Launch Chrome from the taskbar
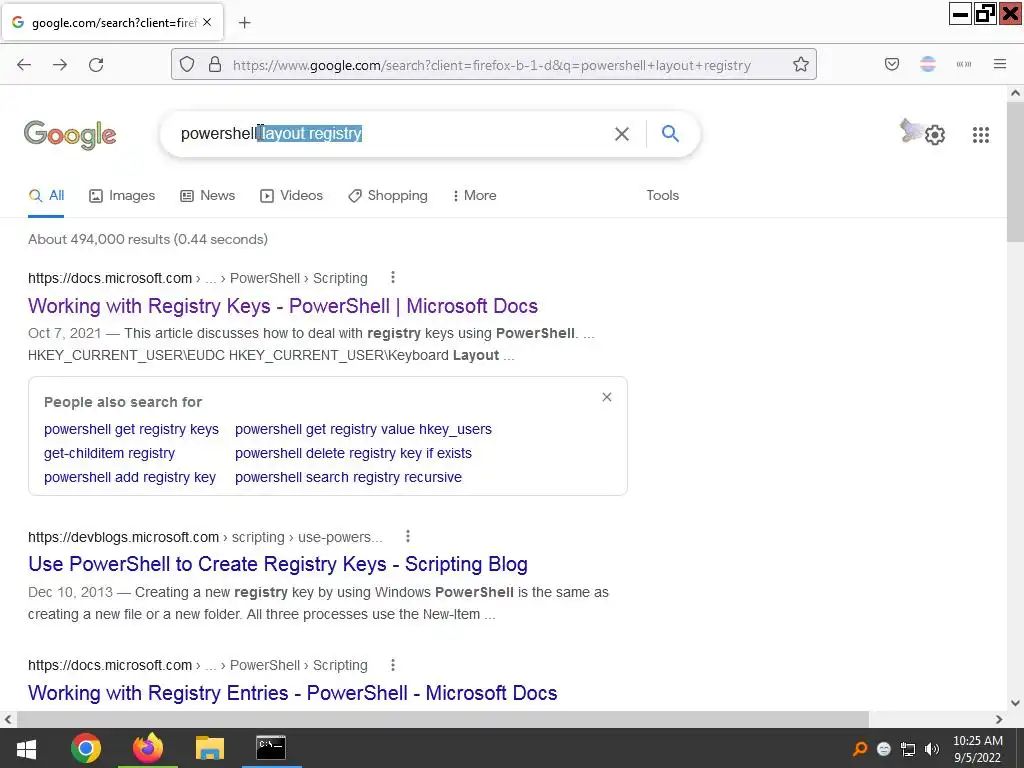This screenshot has height=768, width=1024. pyautogui.click(x=86, y=748)
